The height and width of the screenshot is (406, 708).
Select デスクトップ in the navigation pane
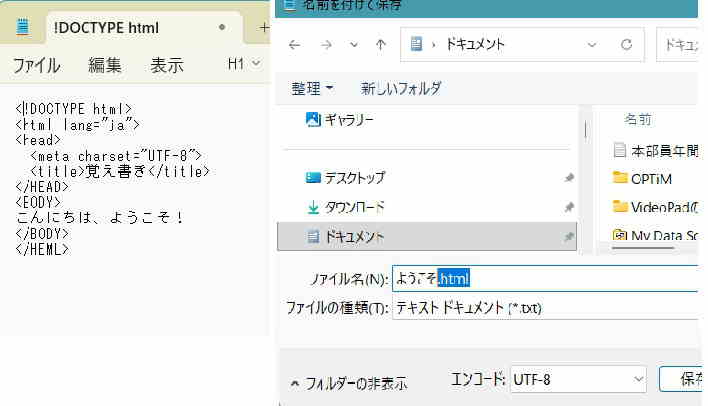click(345, 177)
